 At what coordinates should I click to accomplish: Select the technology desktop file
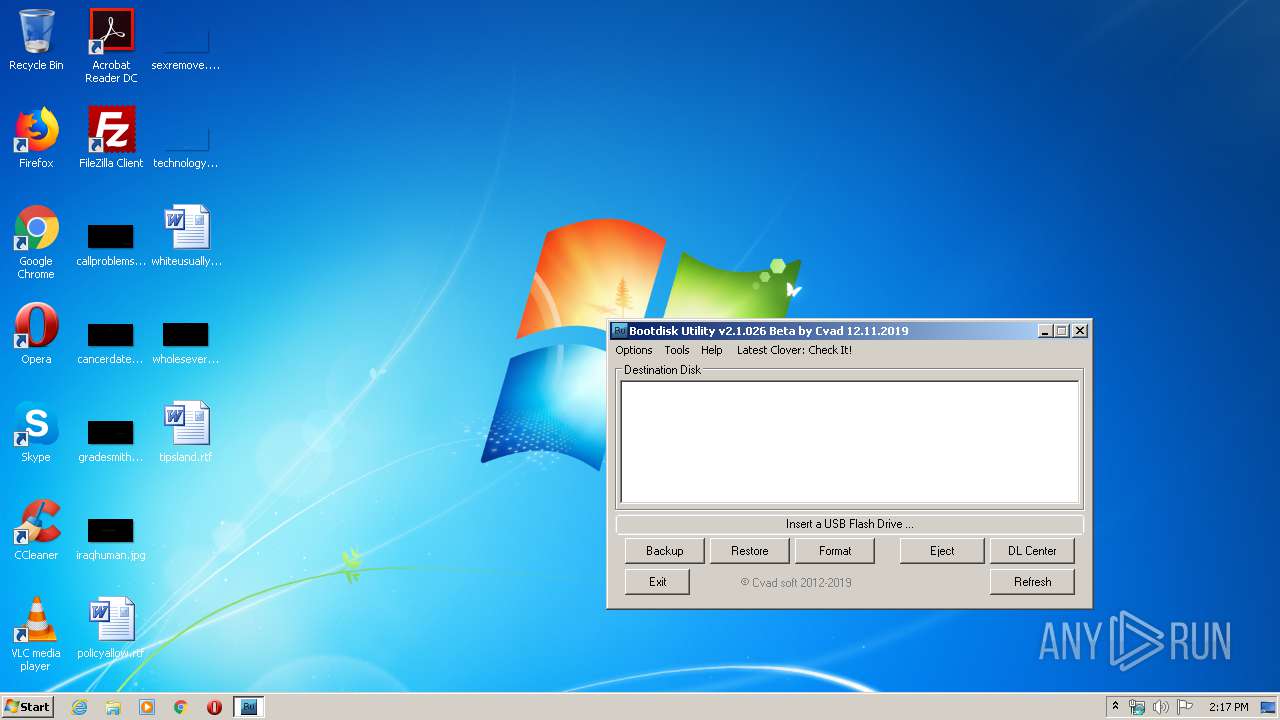(186, 144)
